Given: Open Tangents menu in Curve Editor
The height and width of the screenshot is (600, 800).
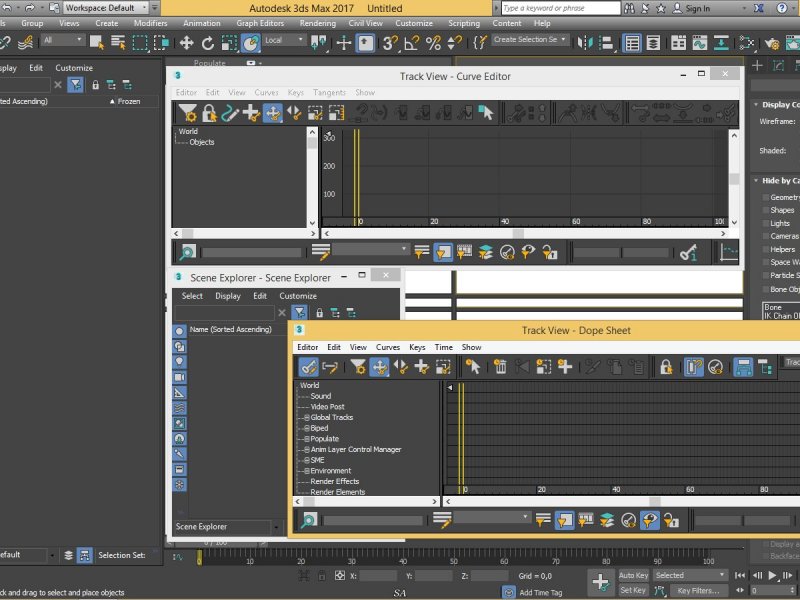Looking at the screenshot, I should click(329, 92).
